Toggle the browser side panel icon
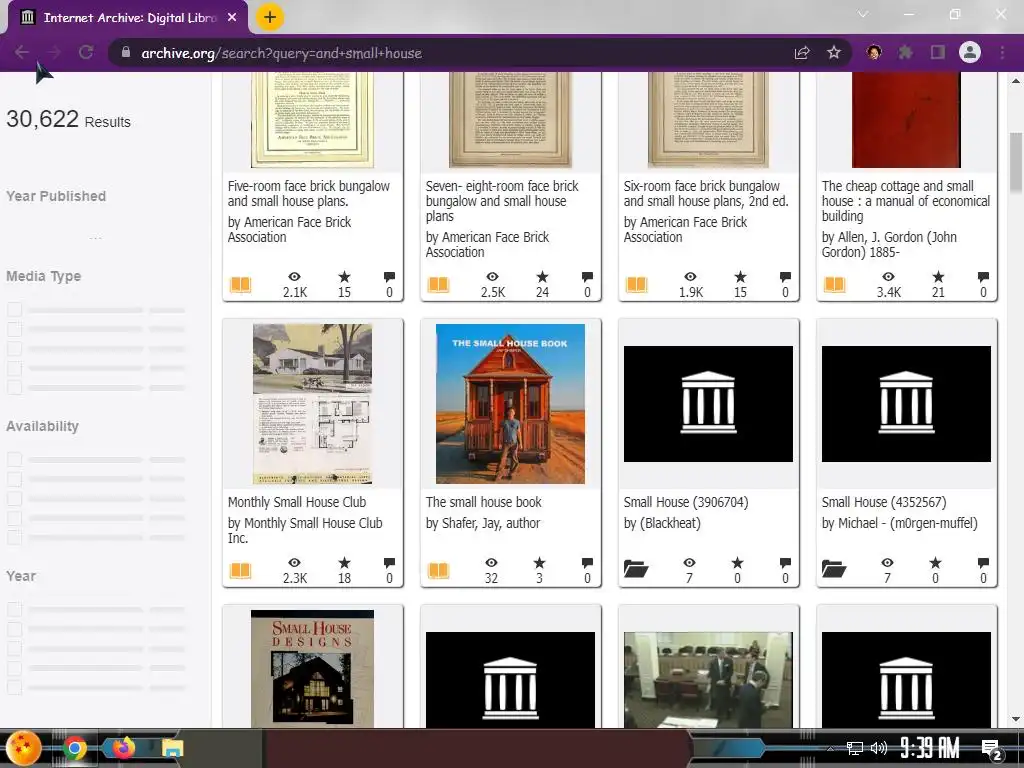Screen dimensions: 1024x768 [x=938, y=52]
